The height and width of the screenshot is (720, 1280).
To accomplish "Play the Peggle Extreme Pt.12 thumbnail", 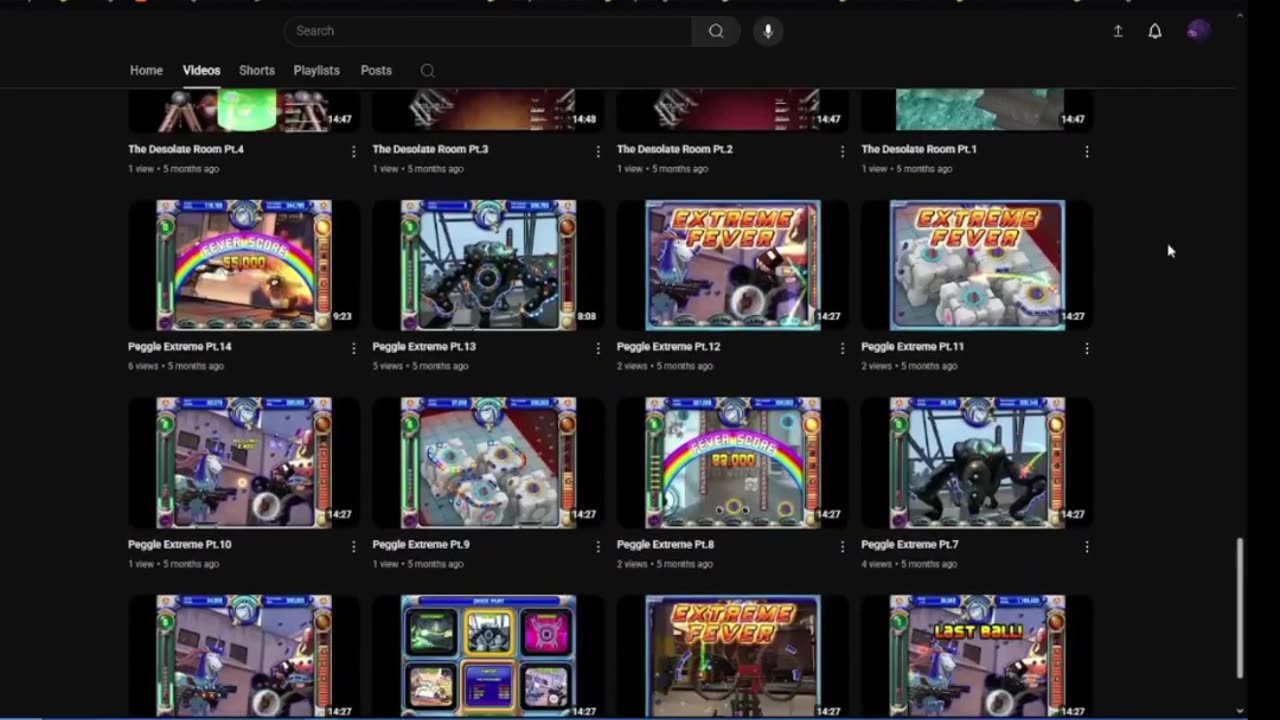I will click(x=733, y=265).
